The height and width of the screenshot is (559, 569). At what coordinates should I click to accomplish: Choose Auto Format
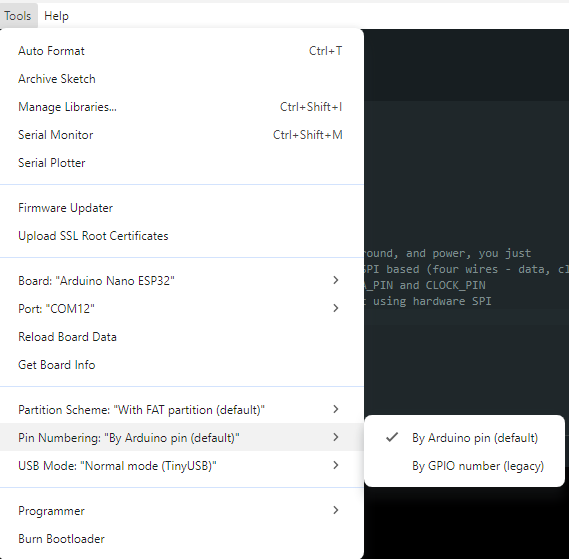tap(181, 51)
